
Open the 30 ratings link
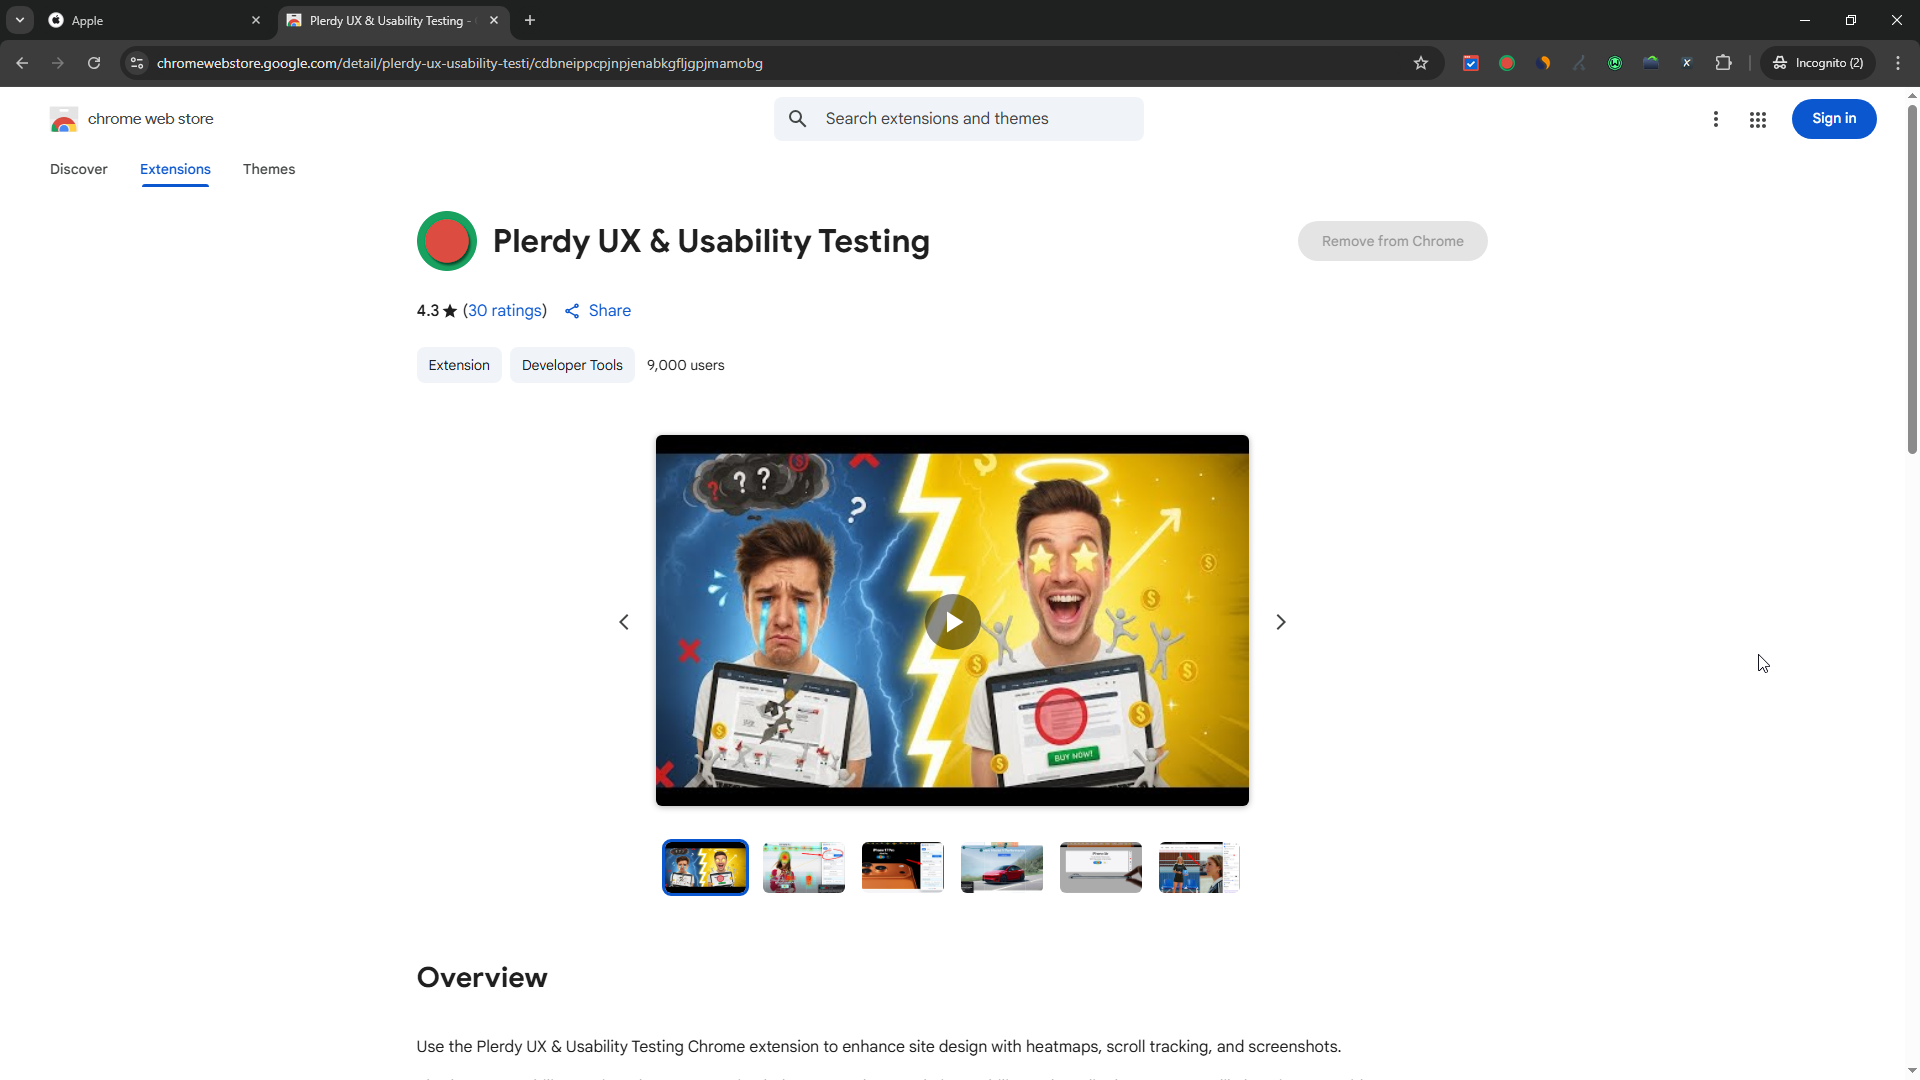click(x=506, y=311)
